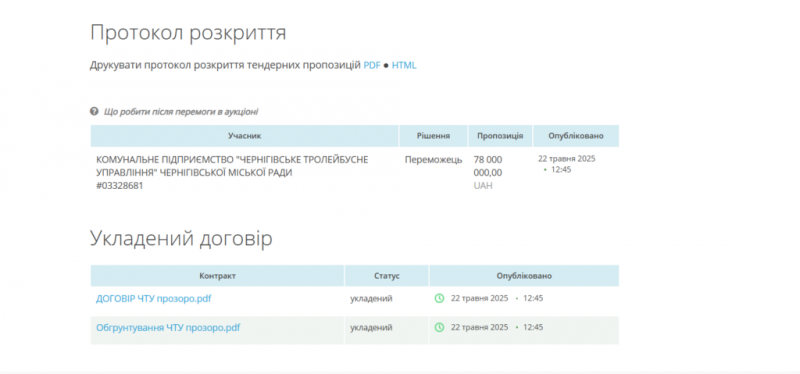Click the participant's 22 травня 2025 date
This screenshot has height=374, width=800.
point(566,159)
